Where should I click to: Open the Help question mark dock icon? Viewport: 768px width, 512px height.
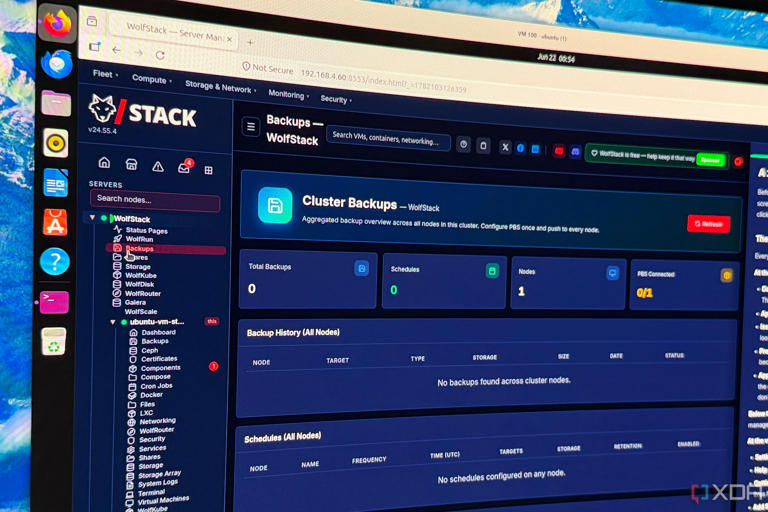point(54,262)
